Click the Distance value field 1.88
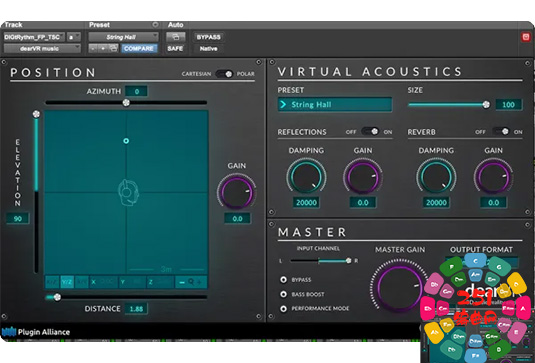Image resolution: width=535 pixels, height=363 pixels. (136, 309)
